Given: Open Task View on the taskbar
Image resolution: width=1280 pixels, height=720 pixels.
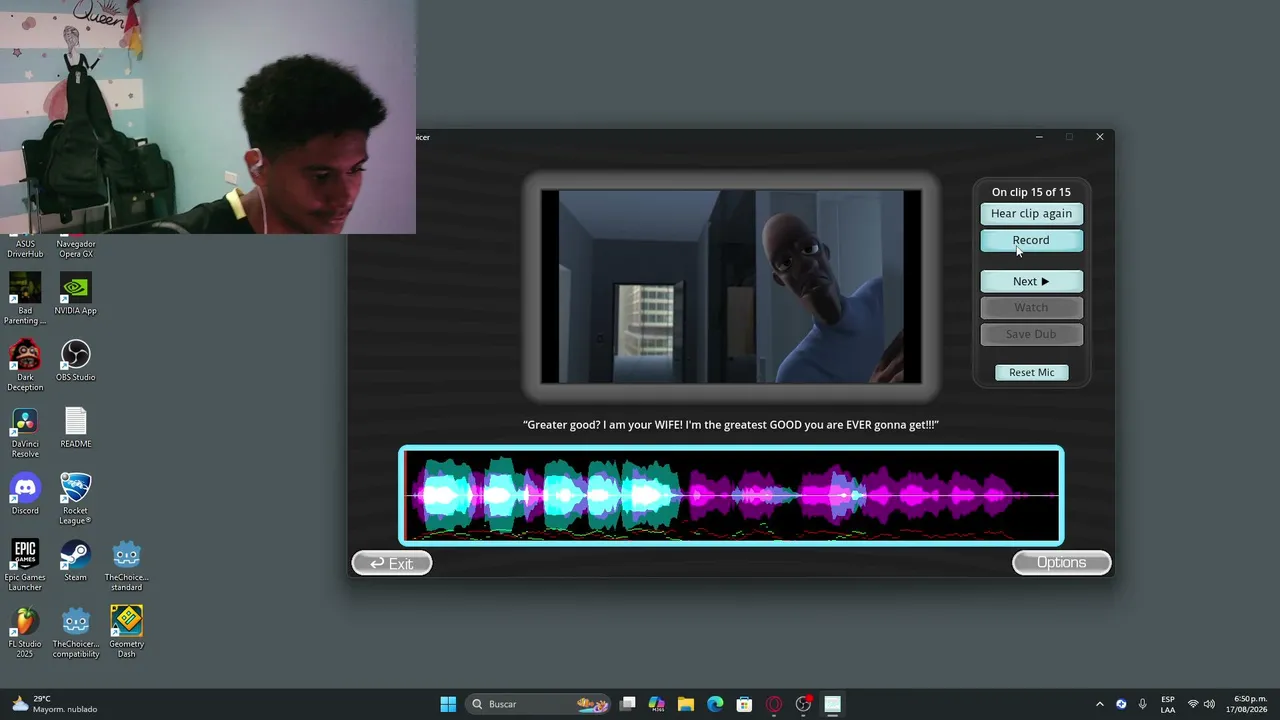Looking at the screenshot, I should point(628,704).
